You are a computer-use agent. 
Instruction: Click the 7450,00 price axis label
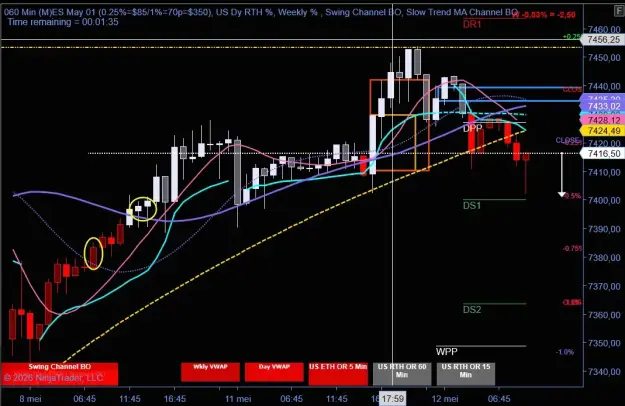tap(603, 58)
